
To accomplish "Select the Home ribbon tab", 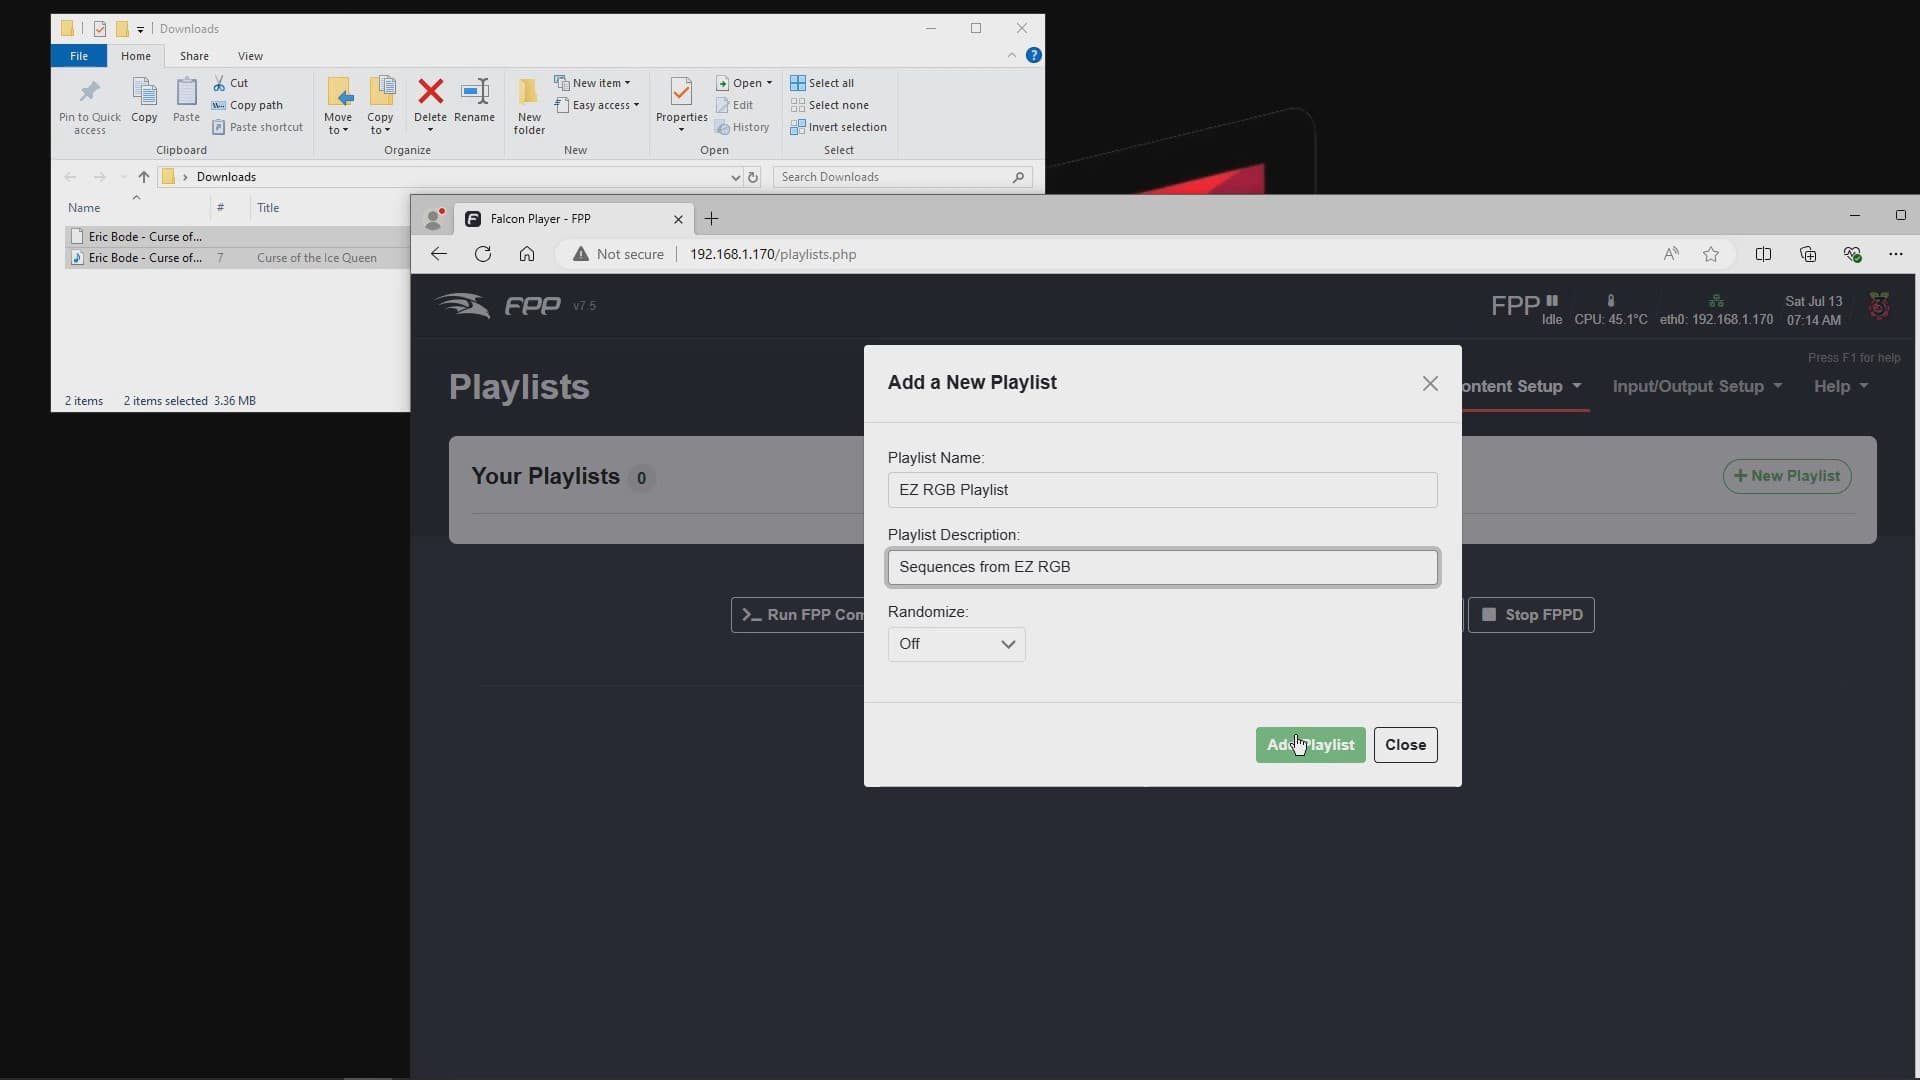I will (136, 56).
